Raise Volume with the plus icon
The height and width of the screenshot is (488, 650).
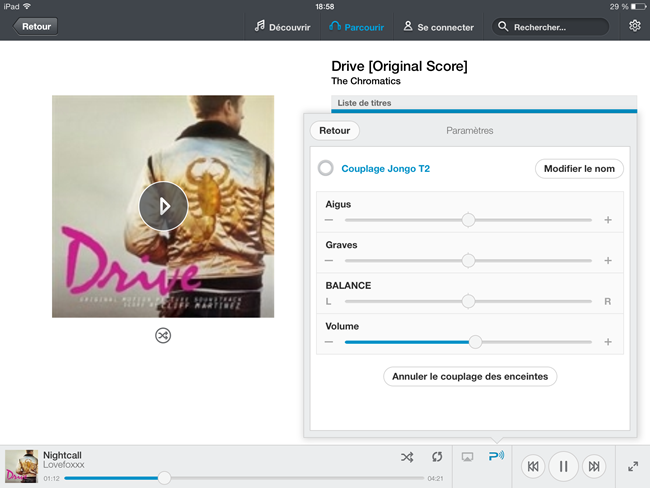[x=608, y=342]
